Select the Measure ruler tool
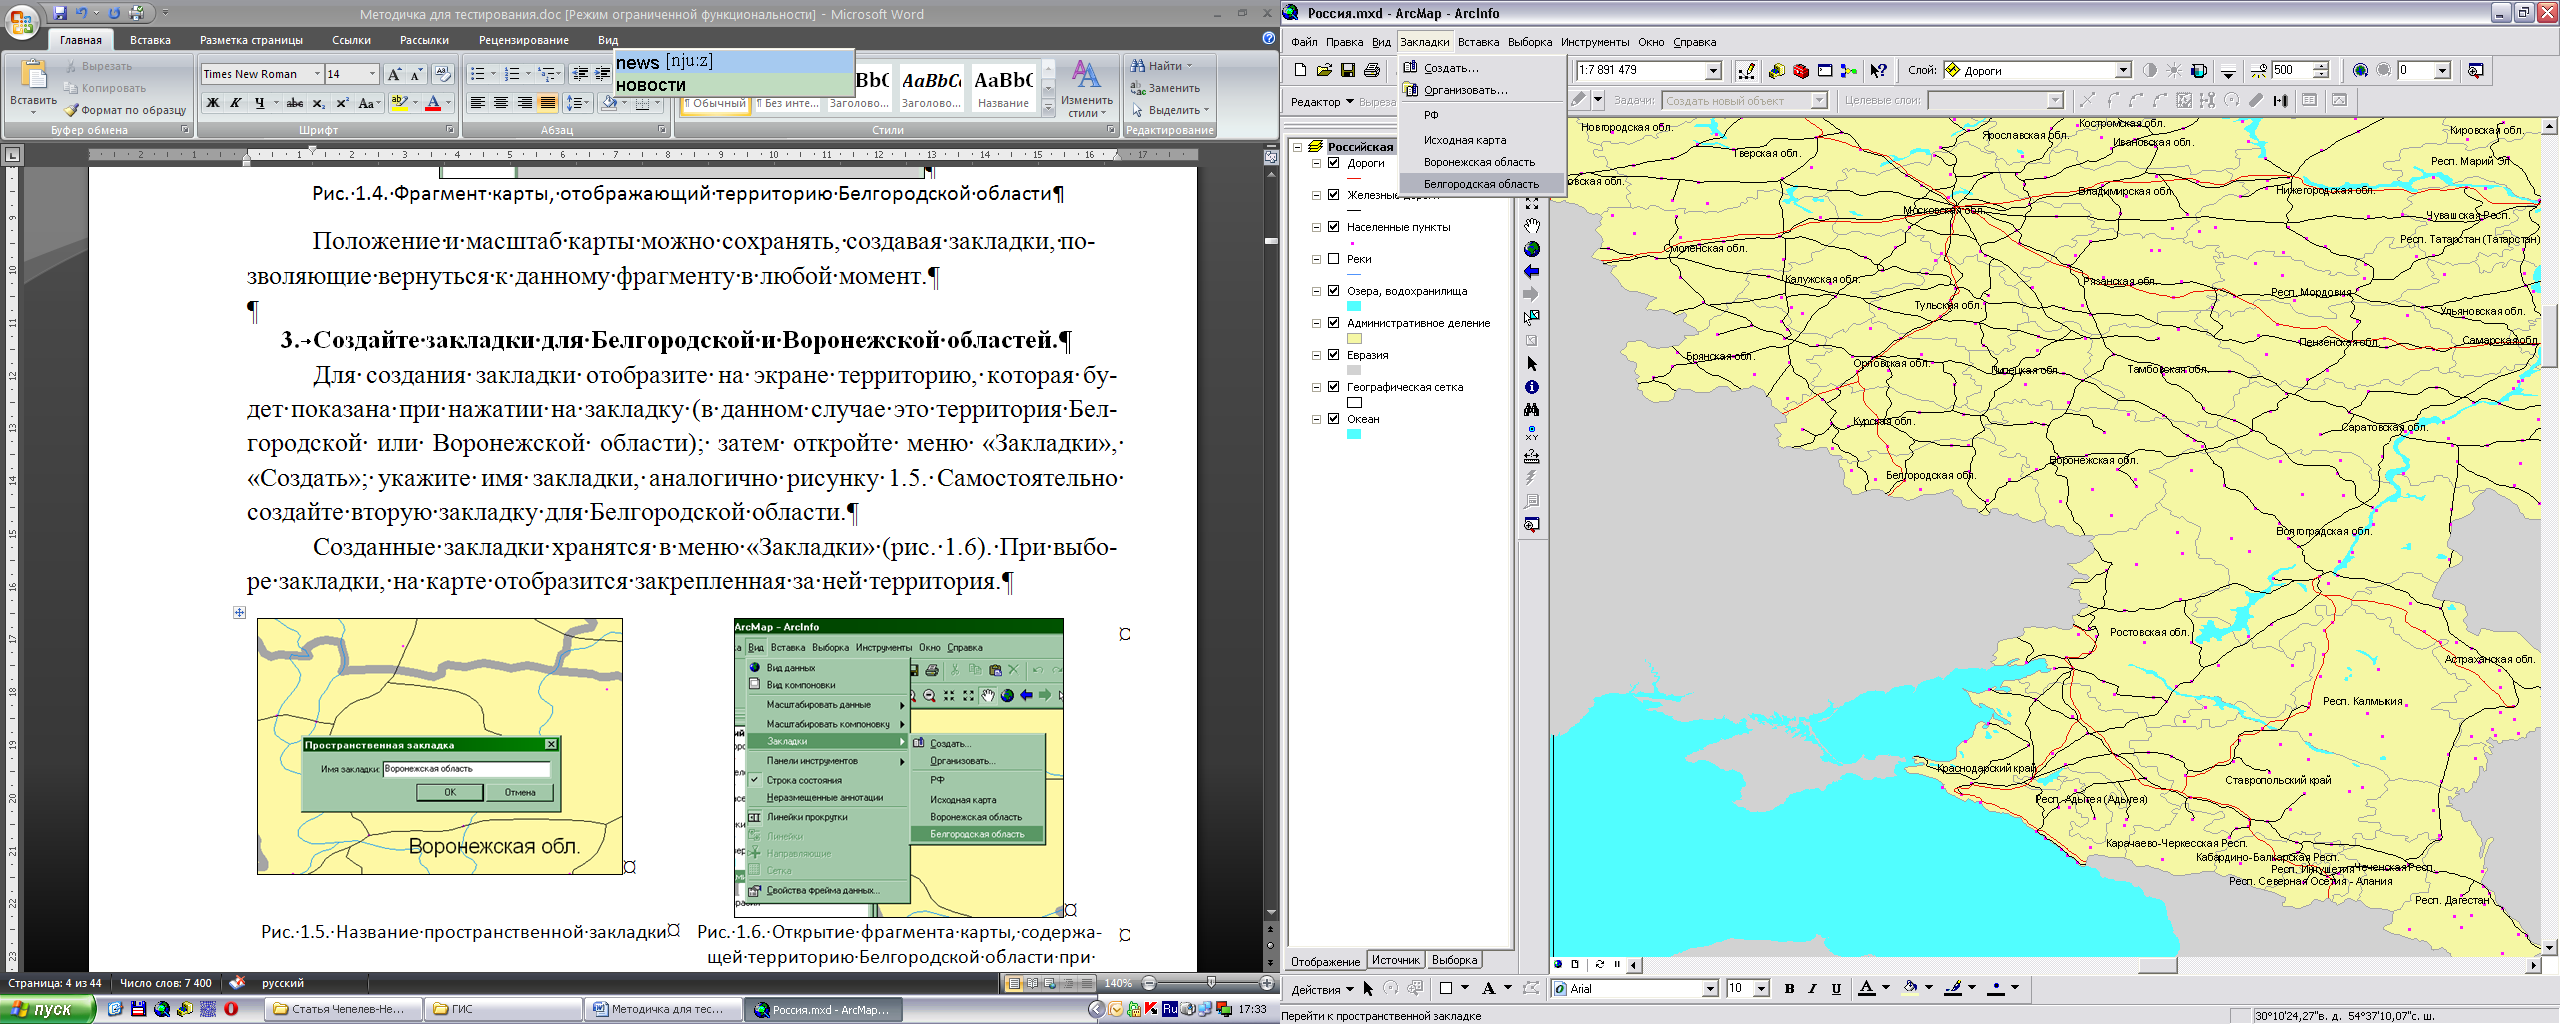Image resolution: width=2560 pixels, height=1024 pixels. coord(1531,456)
